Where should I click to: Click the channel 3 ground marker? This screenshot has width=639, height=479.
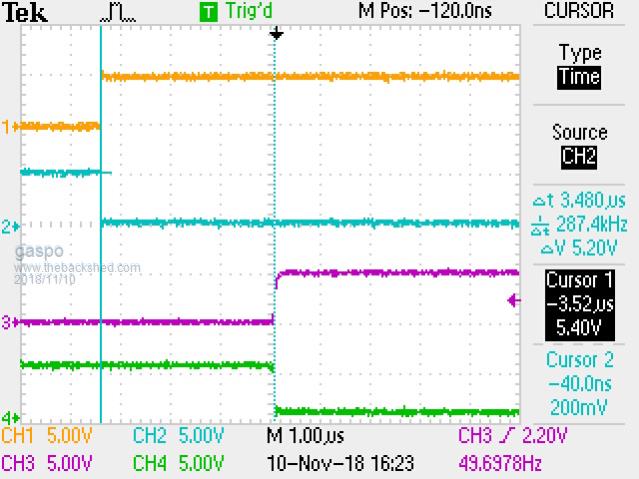pyautogui.click(x=8, y=322)
